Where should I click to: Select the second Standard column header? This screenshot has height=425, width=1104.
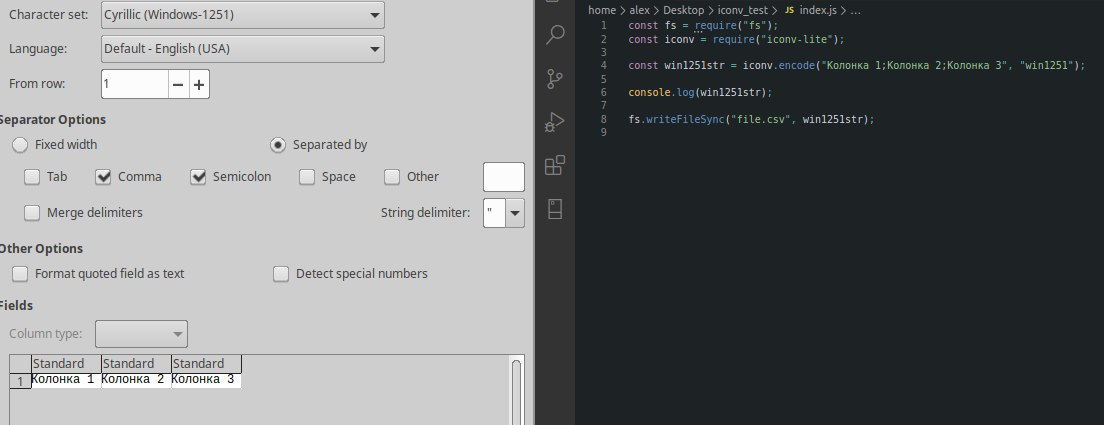click(136, 364)
